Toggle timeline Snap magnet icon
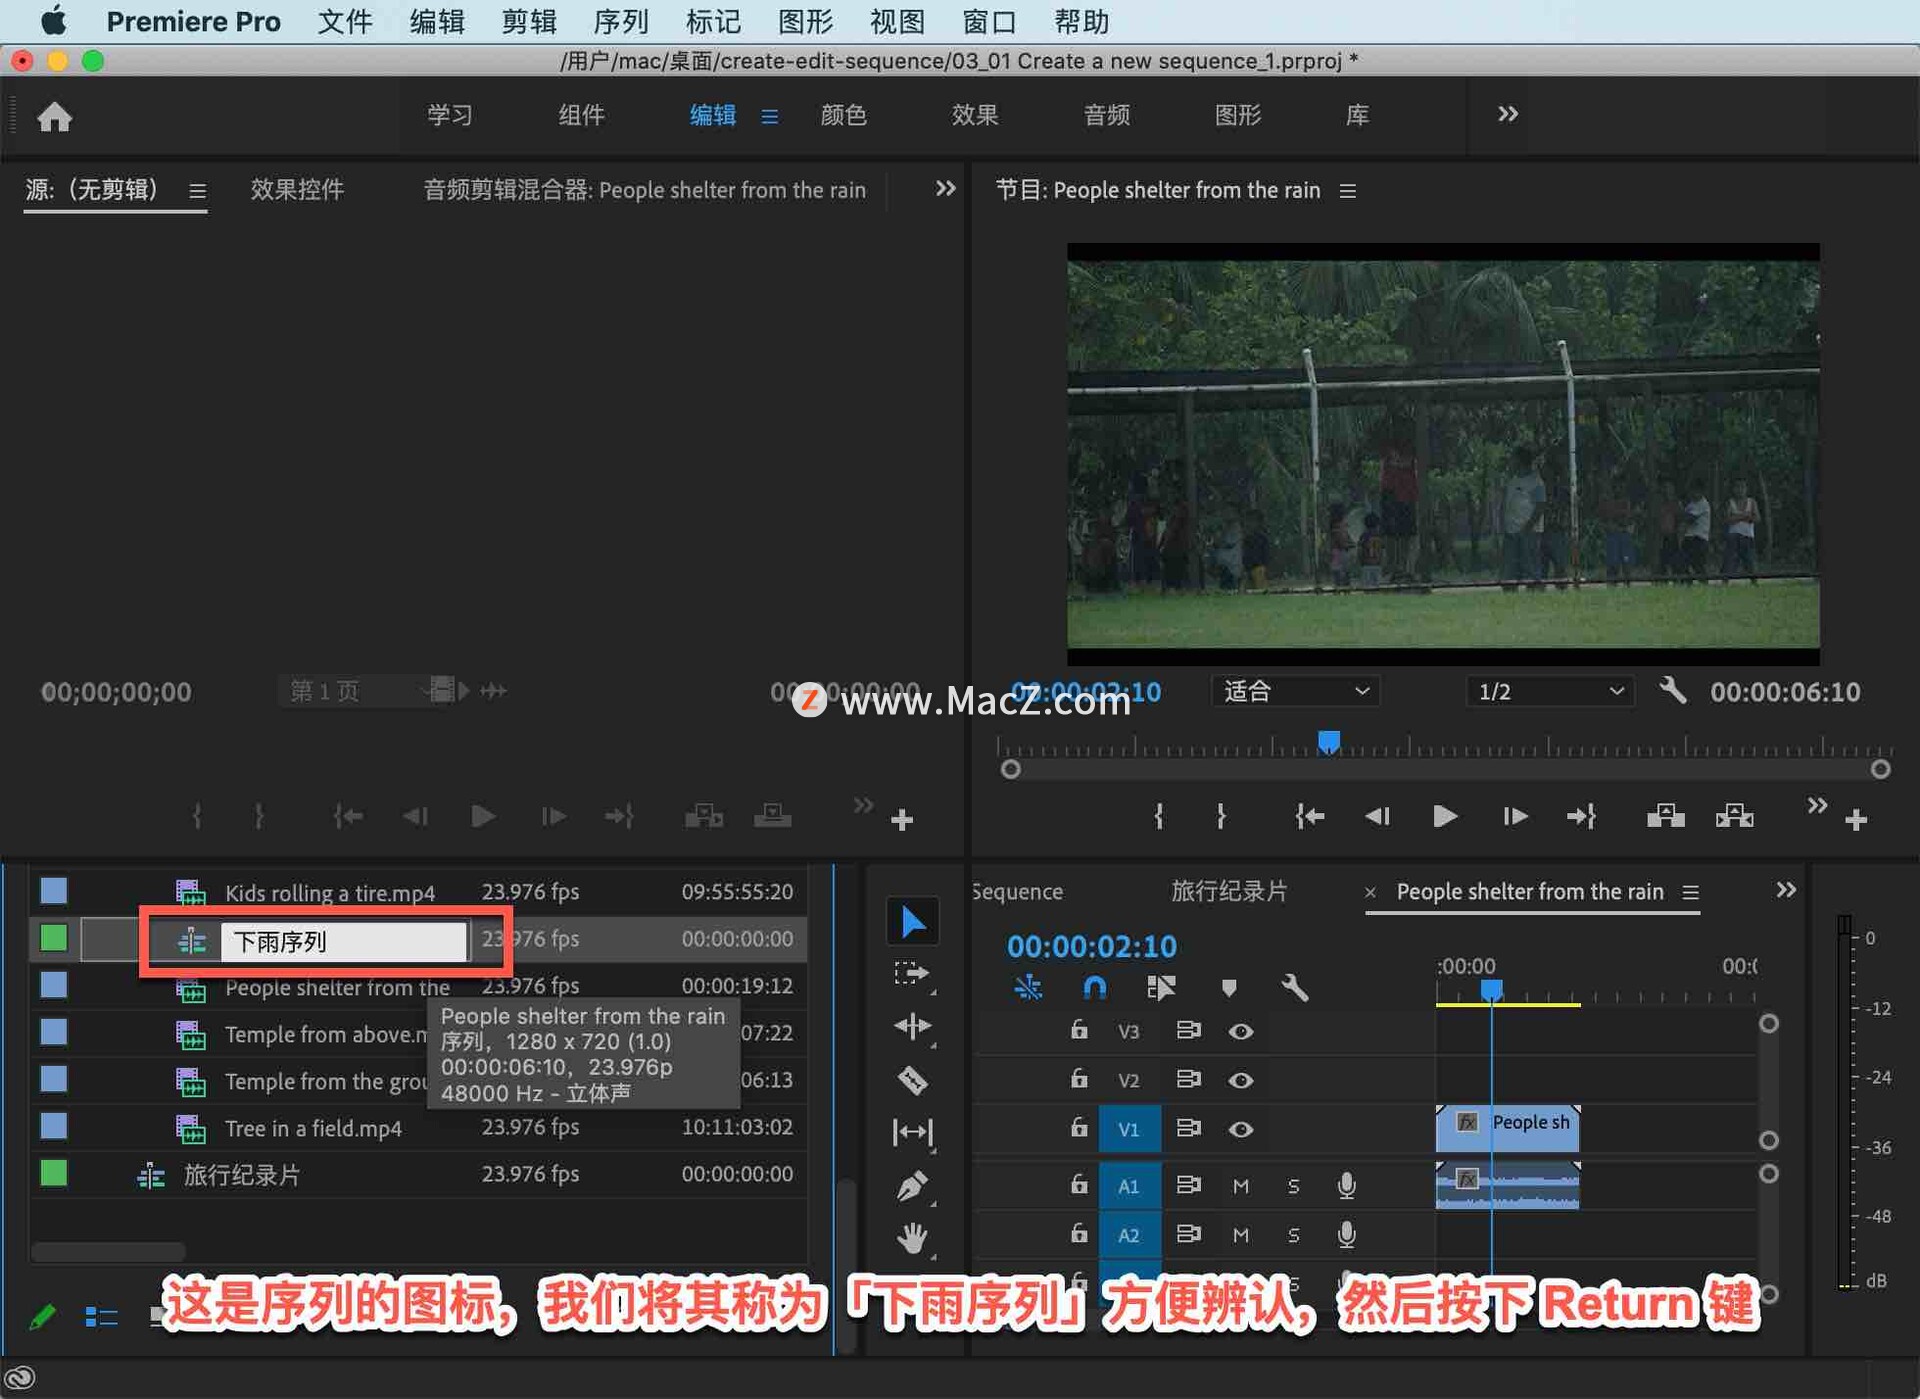 coord(1095,988)
